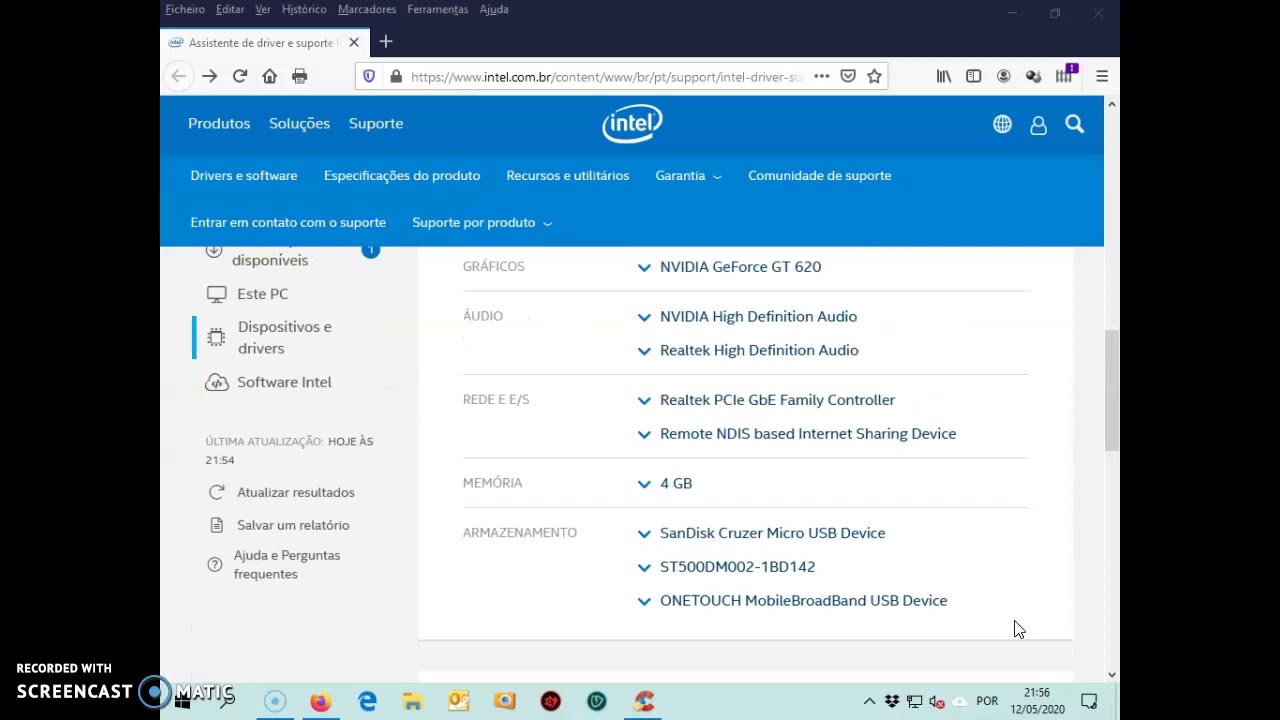Select the Drivers e software tab

pyautogui.click(x=243, y=175)
